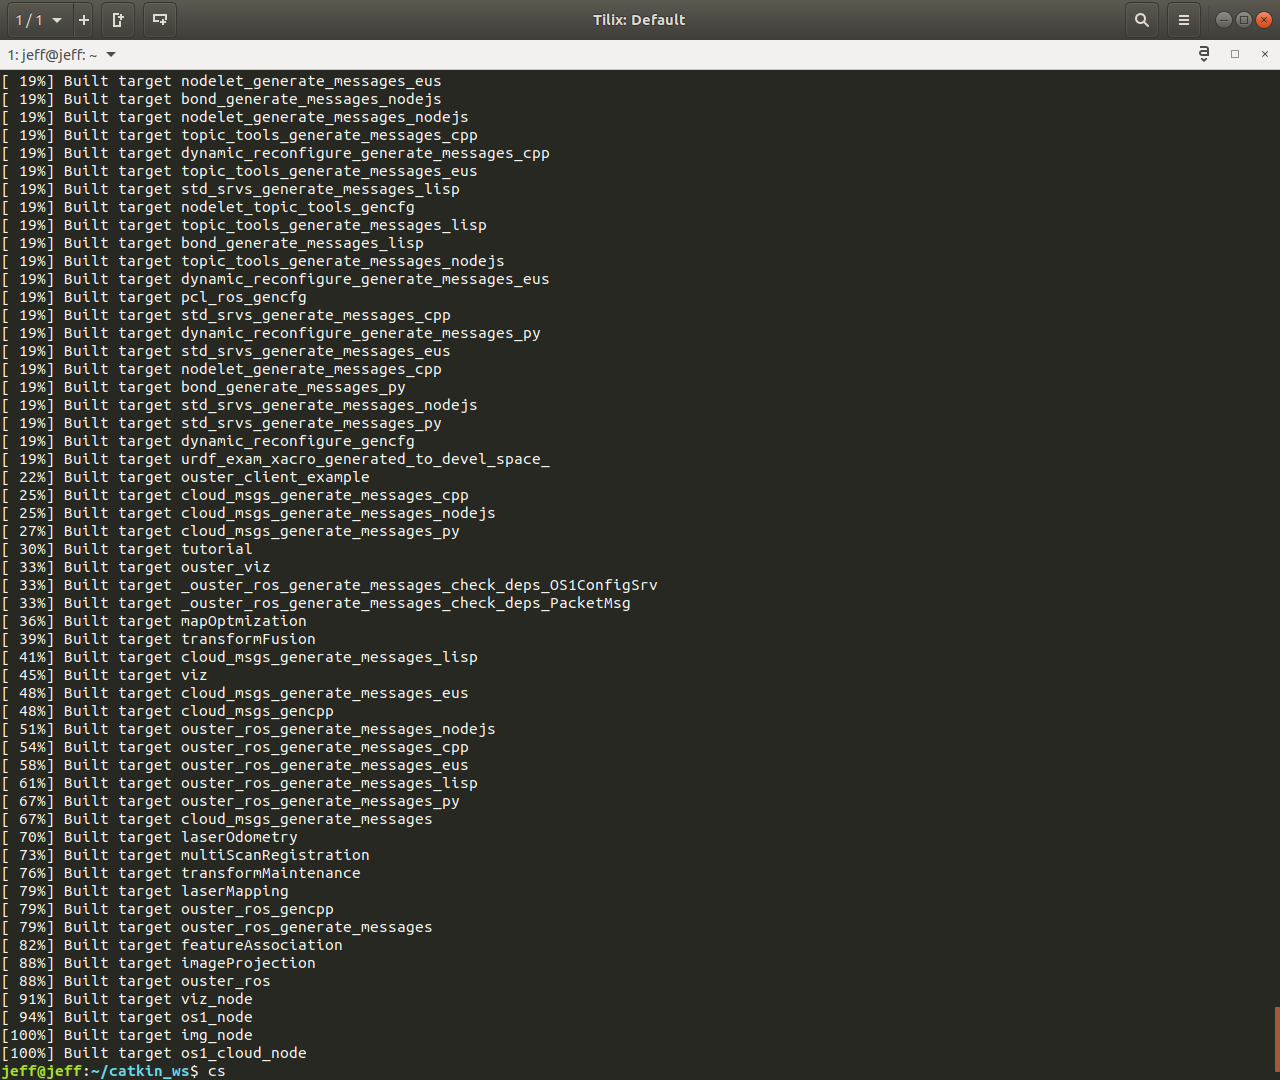The image size is (1280, 1080).
Task: Click 'Built target nodelet_topic_tools_gencfg' line
Action: click(208, 207)
